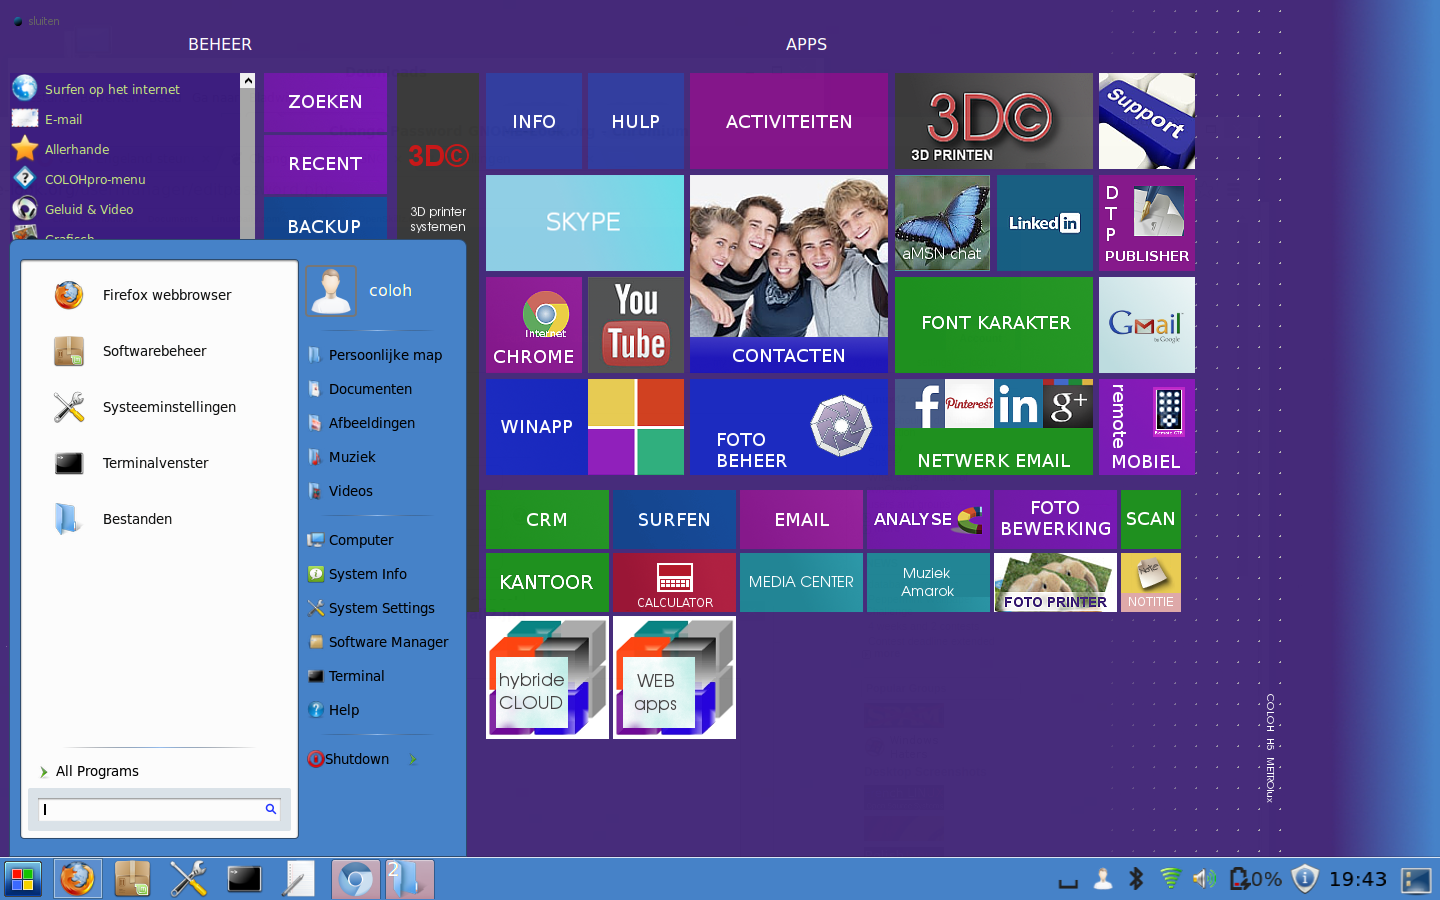Open the FOTO BEHEER tile
Viewport: 1440px width, 900px height.
(x=789, y=427)
